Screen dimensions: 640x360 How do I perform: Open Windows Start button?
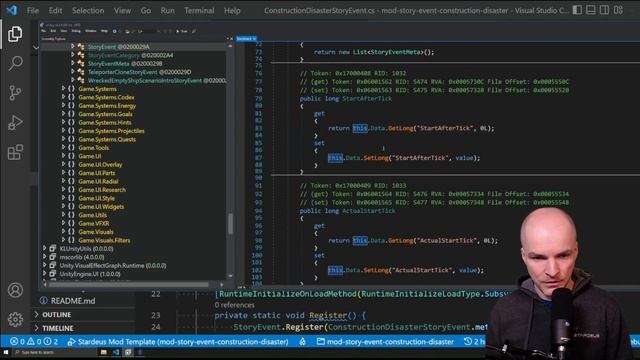6,352
